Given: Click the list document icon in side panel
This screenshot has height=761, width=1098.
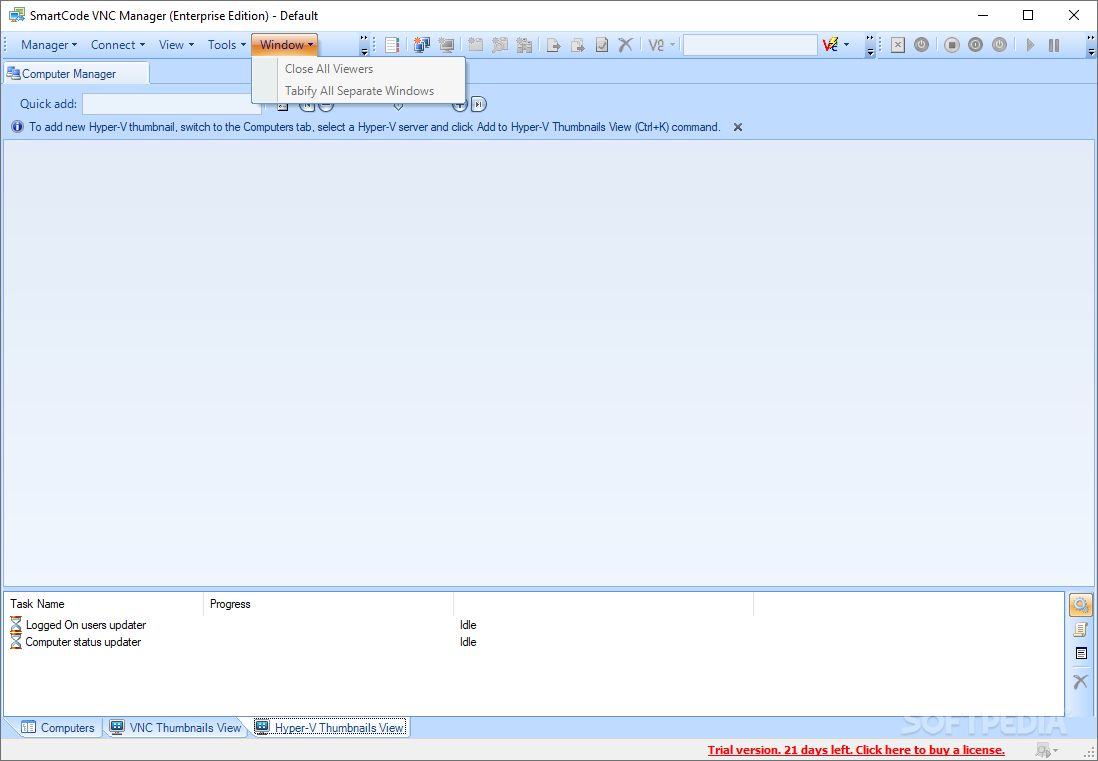Looking at the screenshot, I should [1081, 654].
